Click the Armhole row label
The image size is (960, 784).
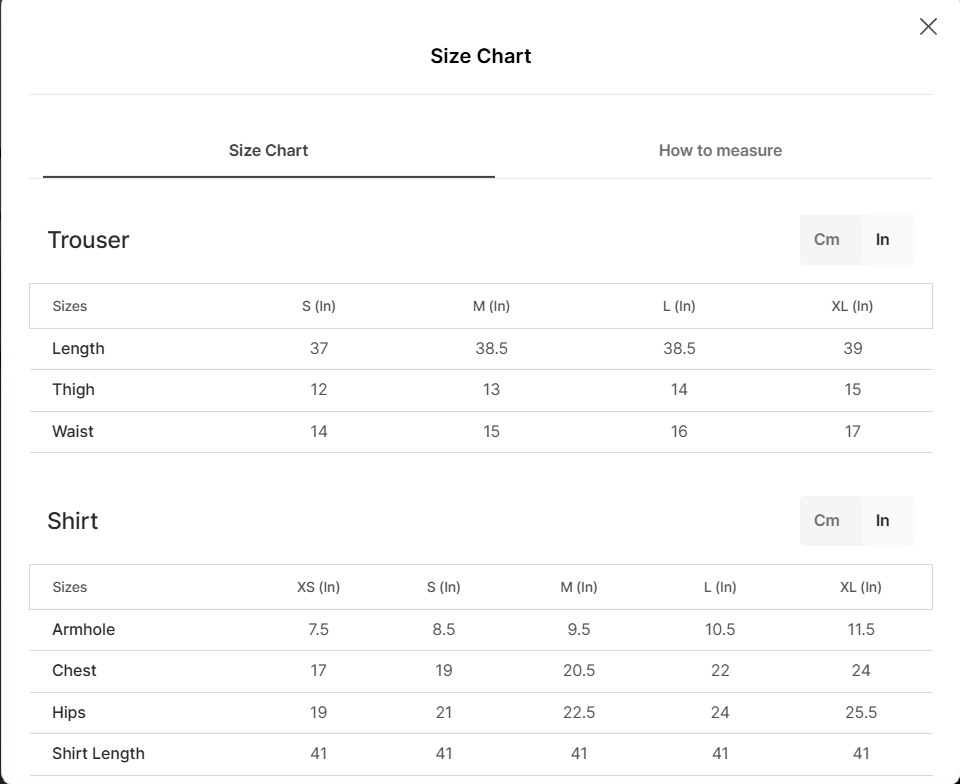point(83,629)
